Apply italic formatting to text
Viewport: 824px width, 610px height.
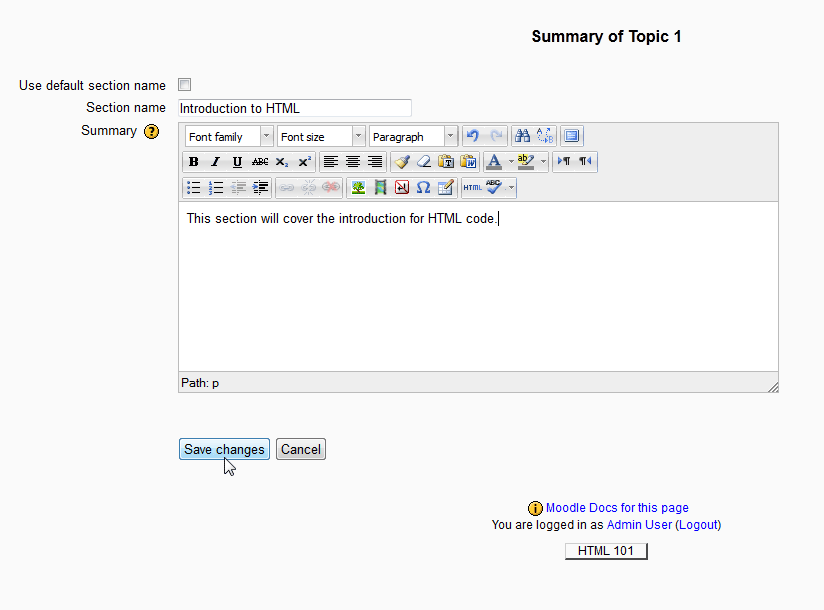(215, 162)
